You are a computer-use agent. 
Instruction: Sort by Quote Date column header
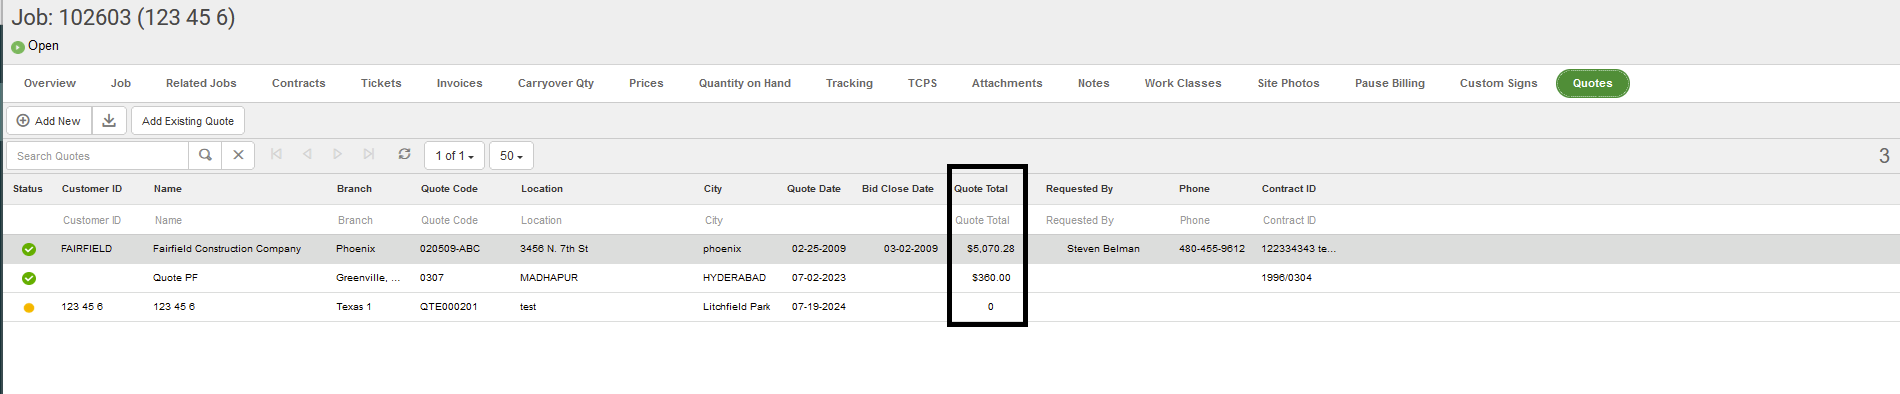(814, 188)
